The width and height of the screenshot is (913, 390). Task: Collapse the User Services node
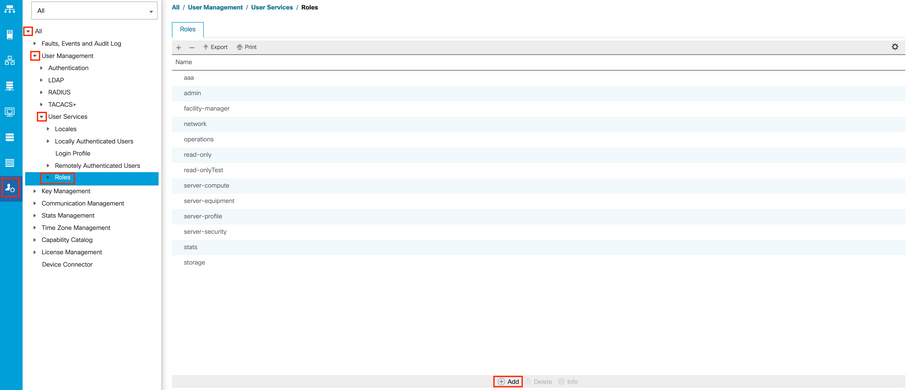point(42,117)
